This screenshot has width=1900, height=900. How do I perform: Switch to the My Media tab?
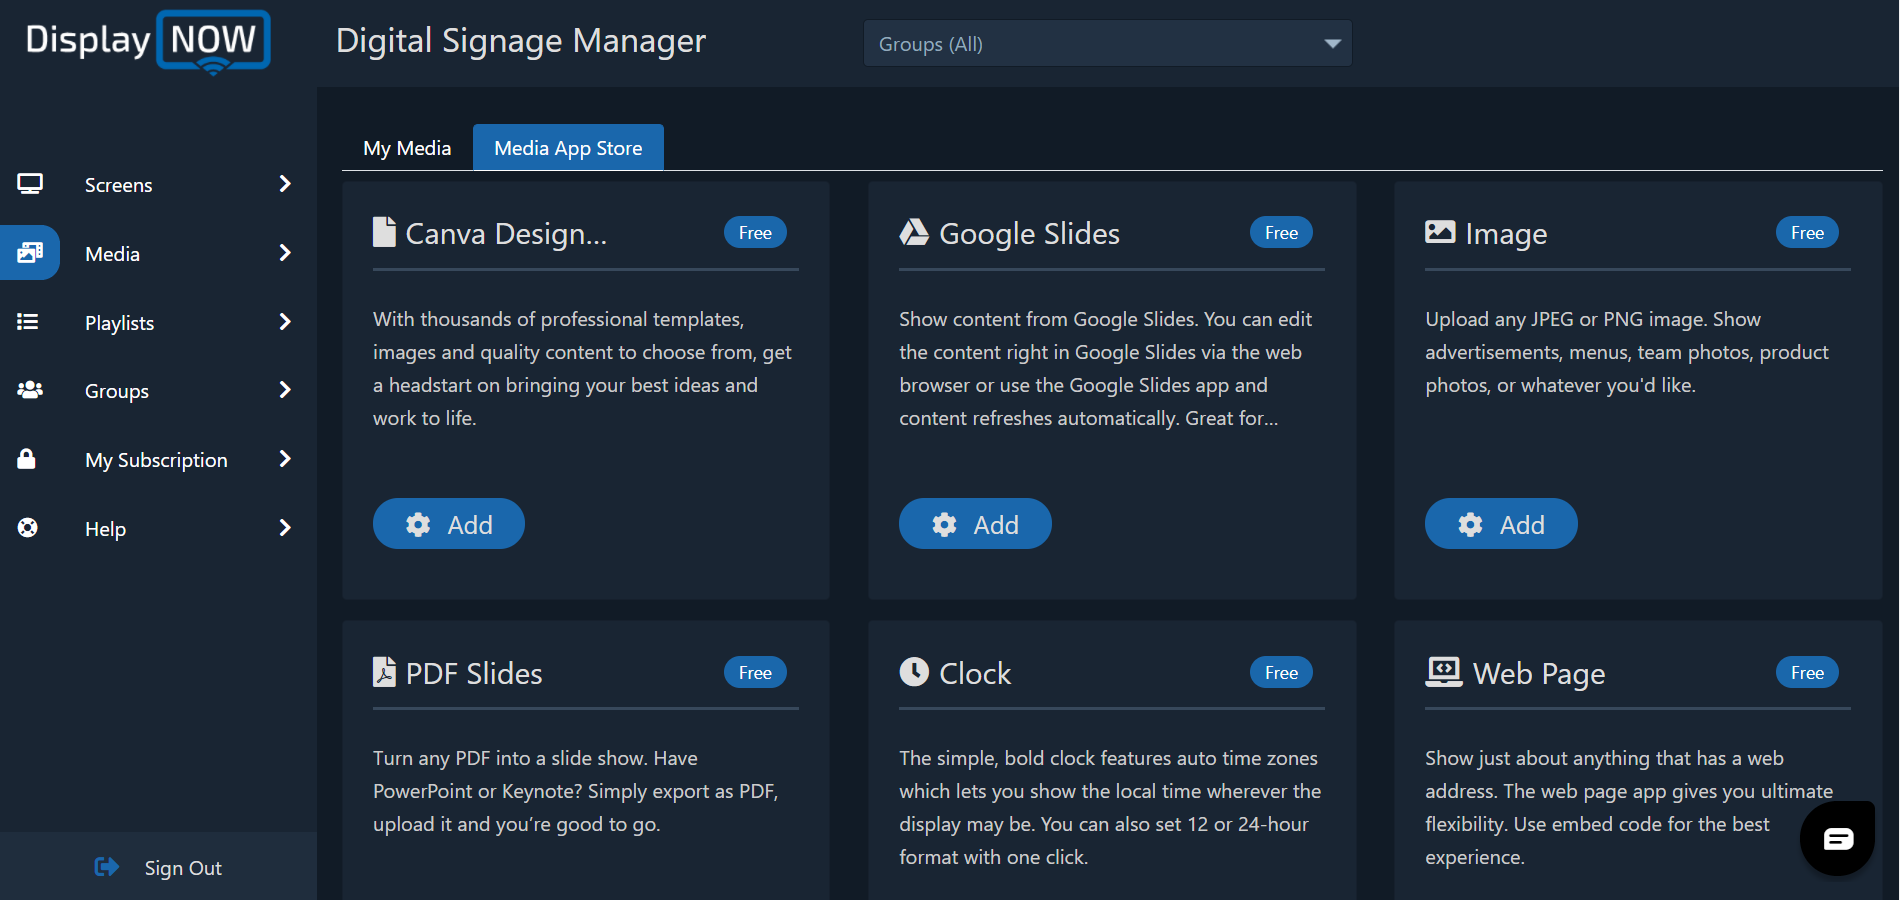click(x=406, y=147)
